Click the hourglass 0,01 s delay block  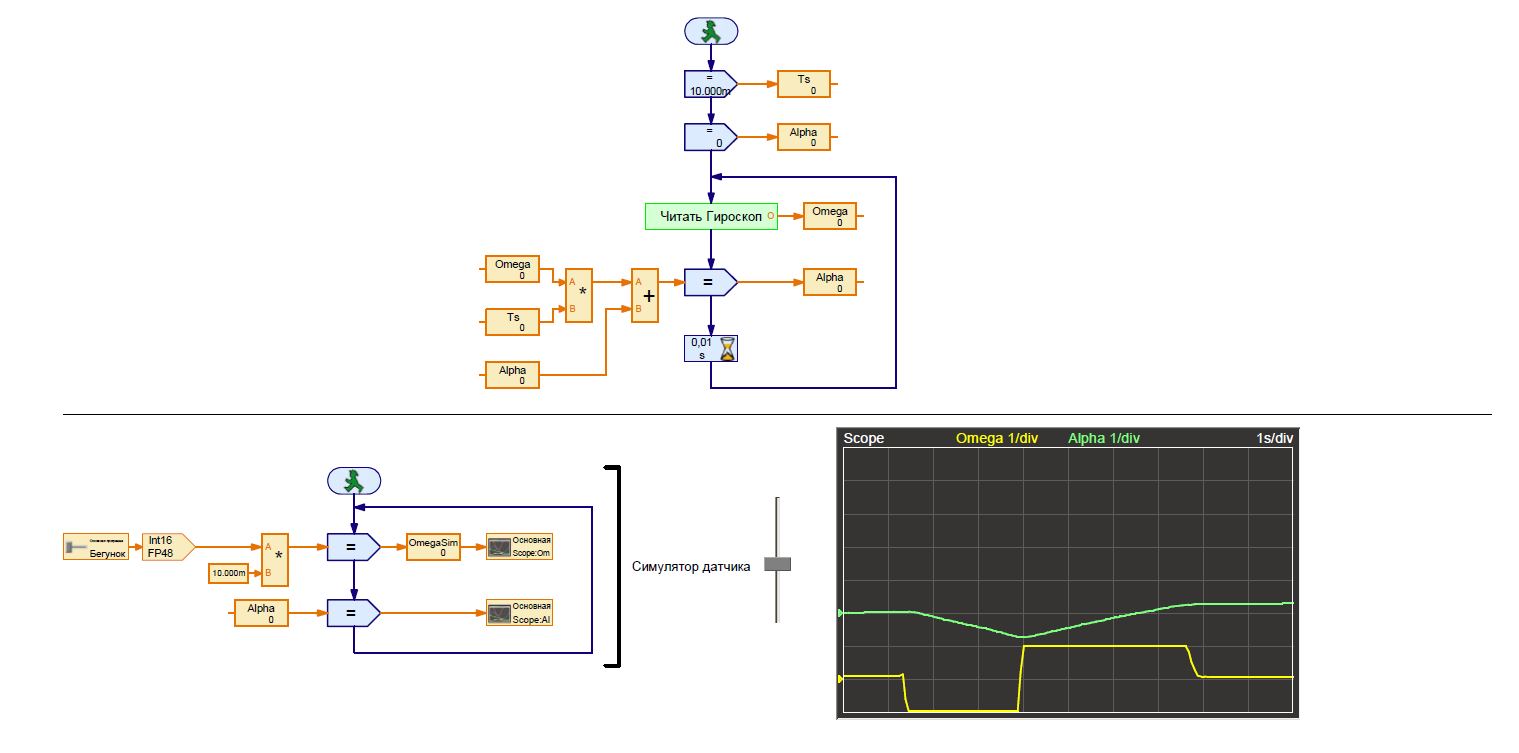[711, 348]
